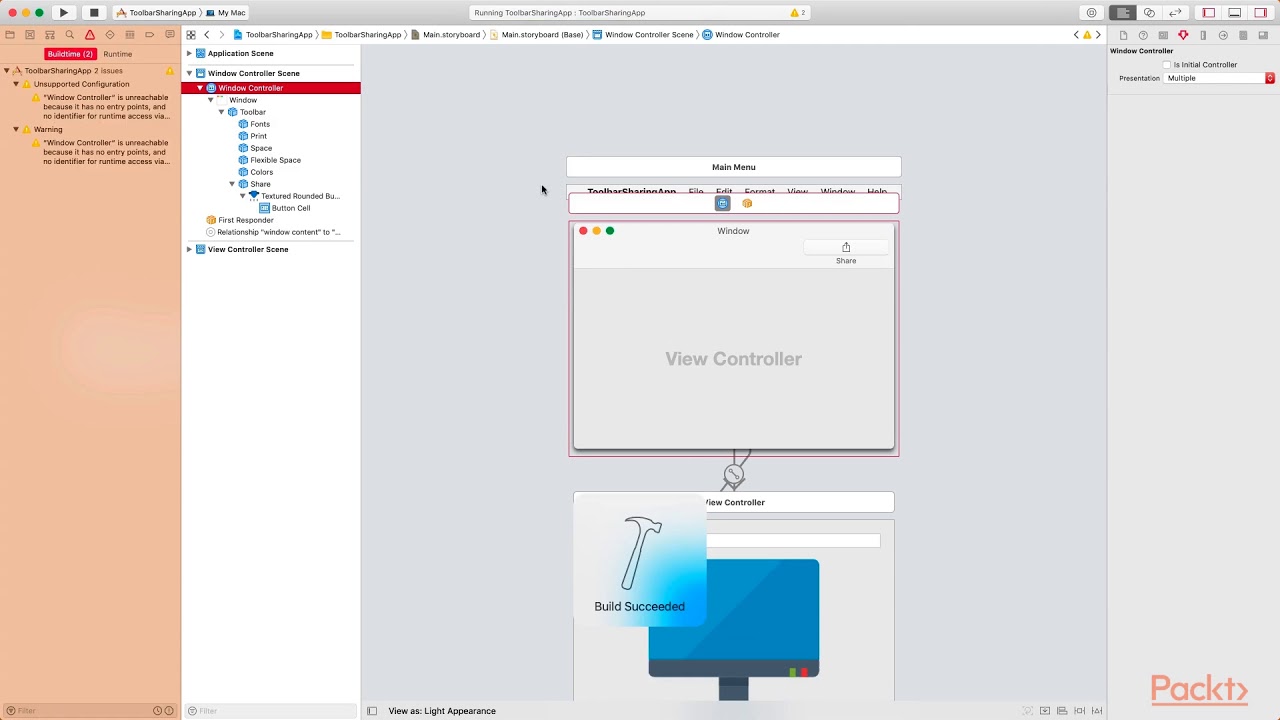Toggle the document outline visibility

point(372,711)
